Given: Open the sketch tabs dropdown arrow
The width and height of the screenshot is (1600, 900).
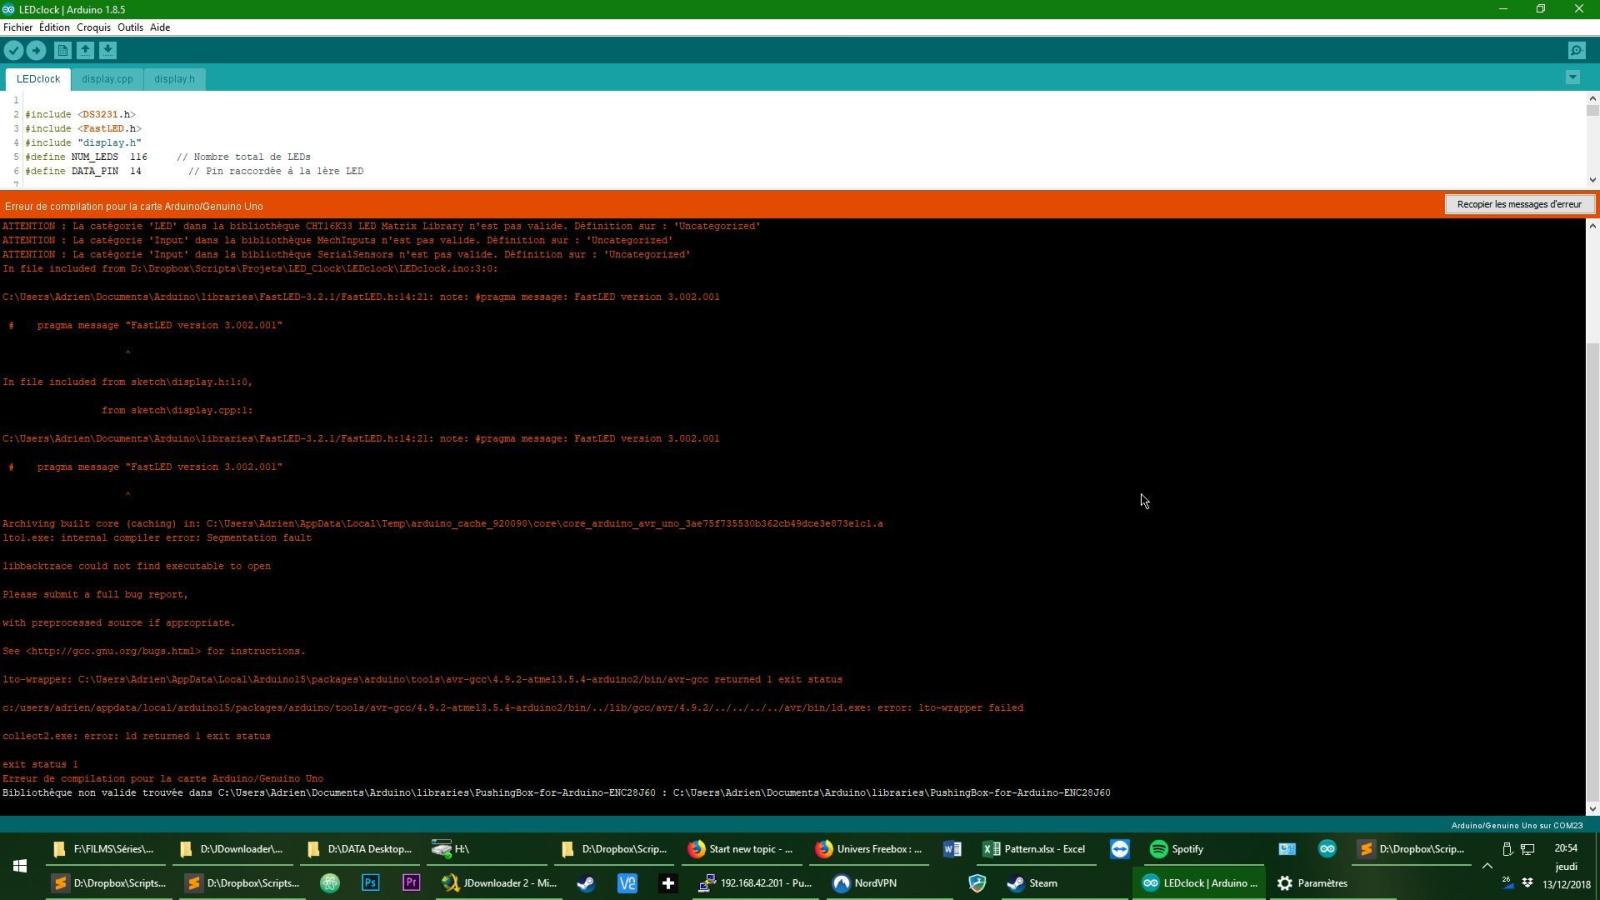Looking at the screenshot, I should [1573, 77].
